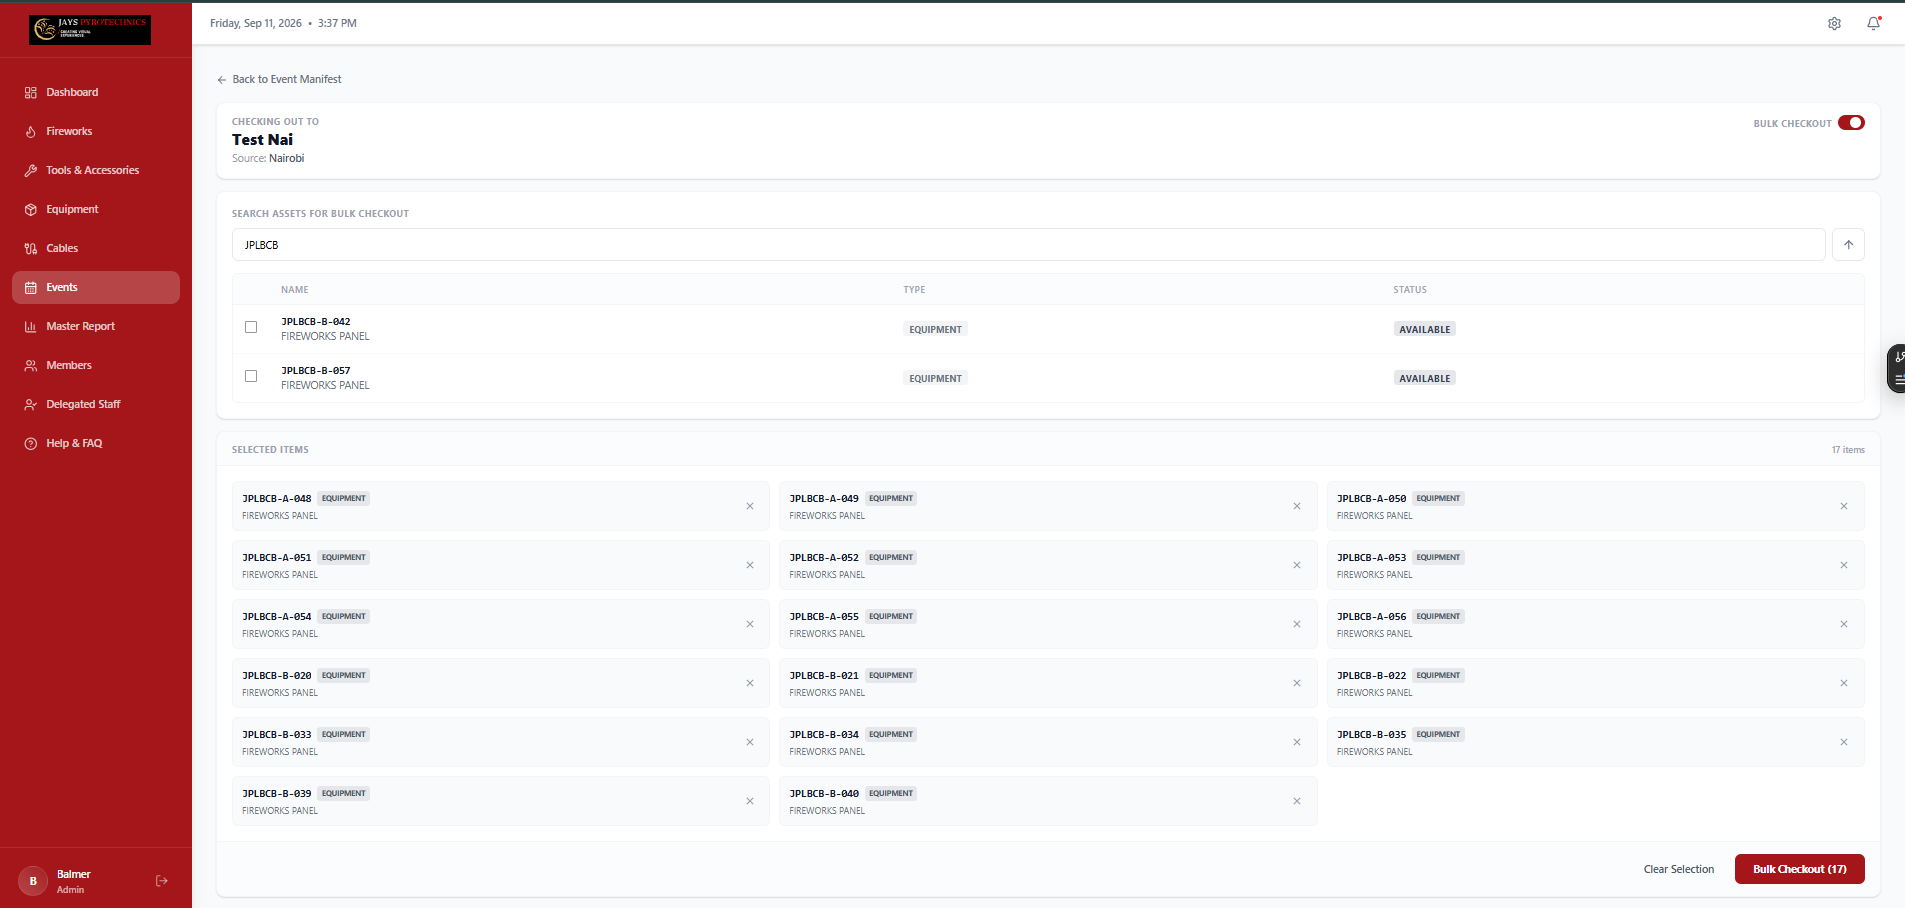The width and height of the screenshot is (1905, 908).
Task: Click the Dashboard sidebar icon
Action: coord(31,93)
